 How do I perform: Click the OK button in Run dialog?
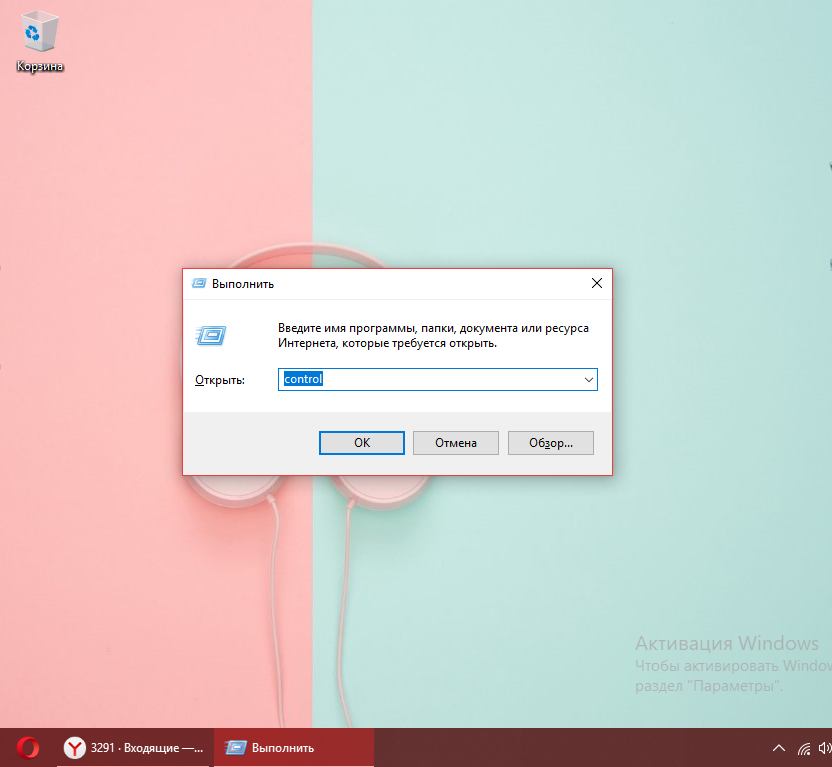[x=361, y=443]
